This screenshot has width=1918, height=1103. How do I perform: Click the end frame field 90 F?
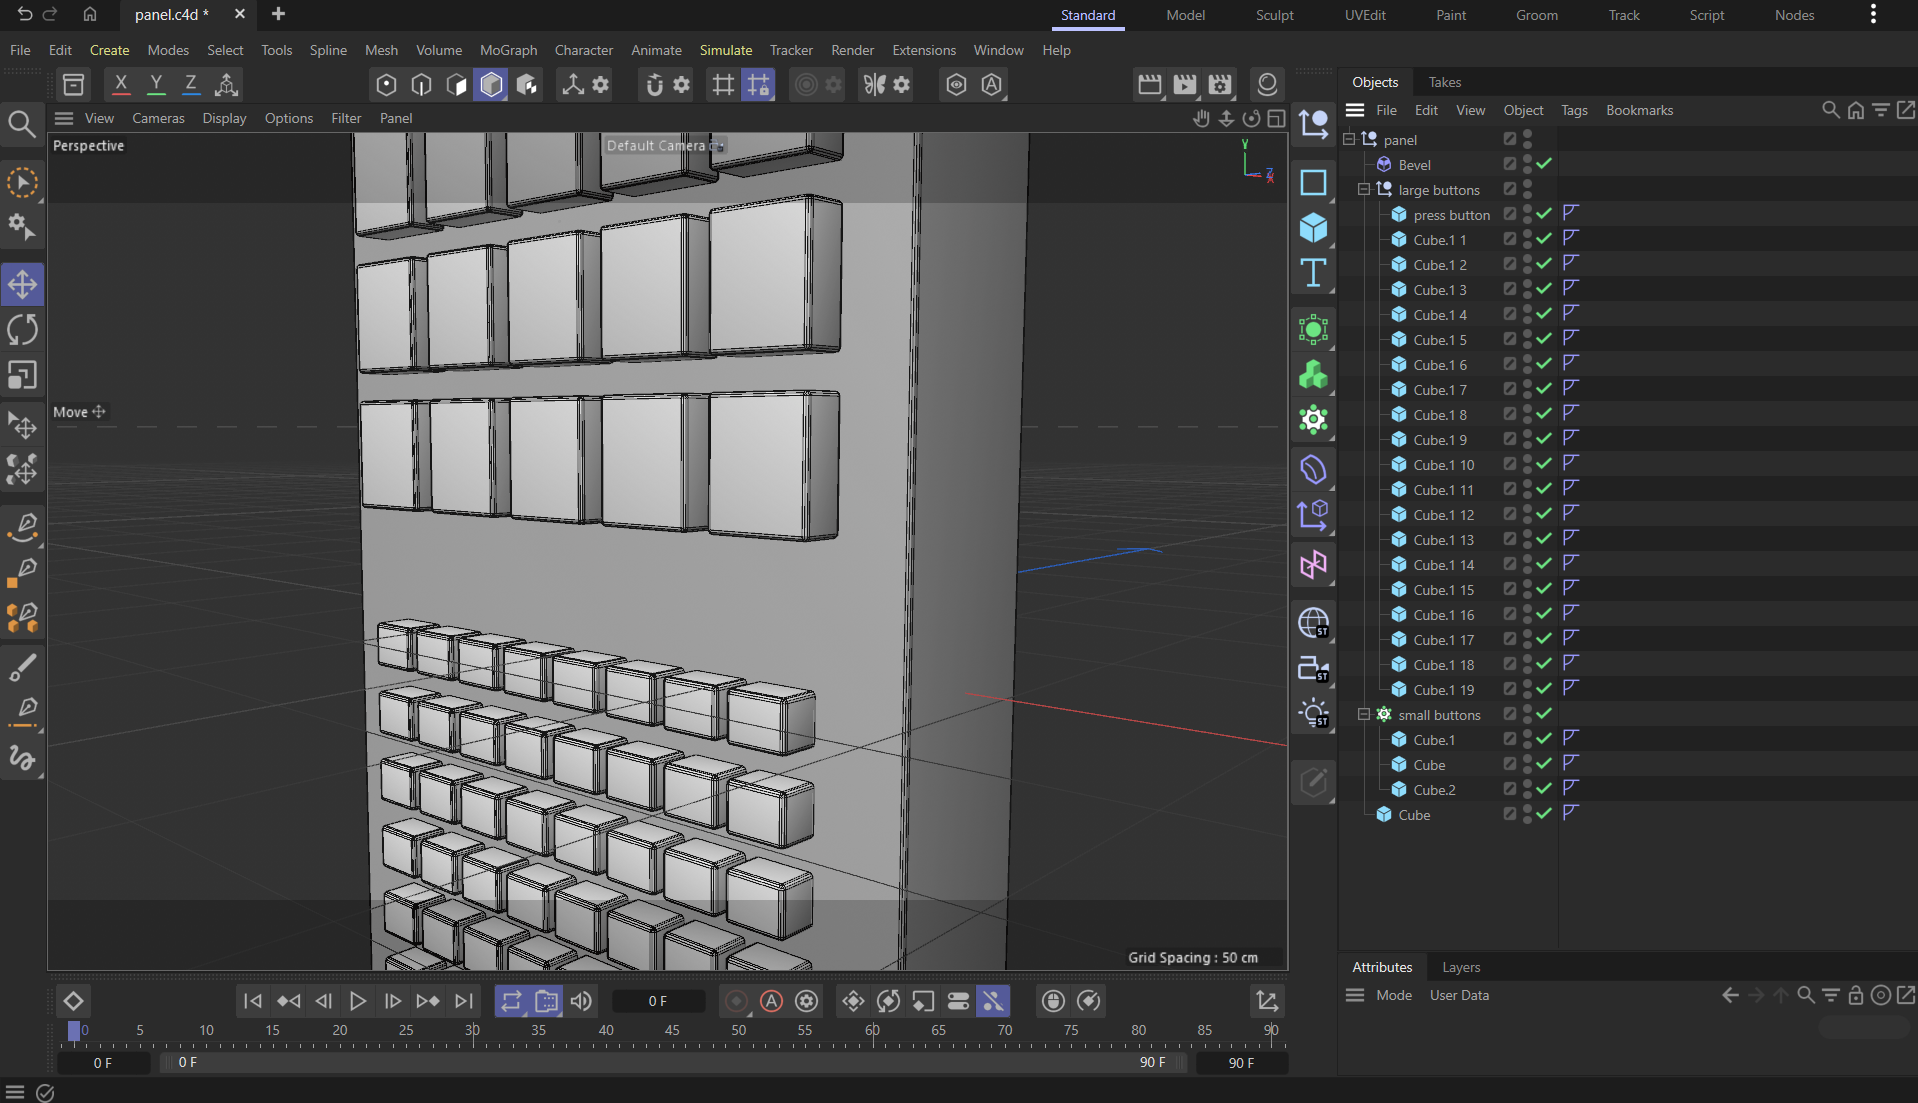click(x=1241, y=1063)
